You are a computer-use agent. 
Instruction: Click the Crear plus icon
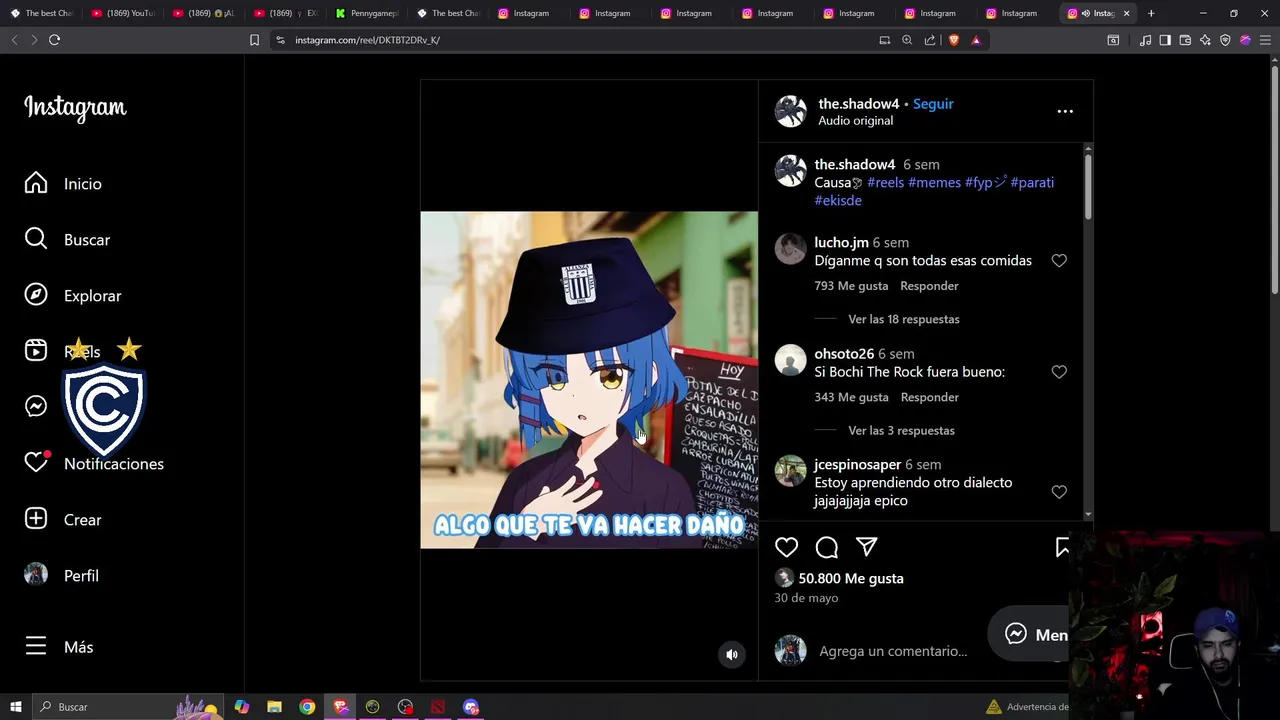[36, 519]
